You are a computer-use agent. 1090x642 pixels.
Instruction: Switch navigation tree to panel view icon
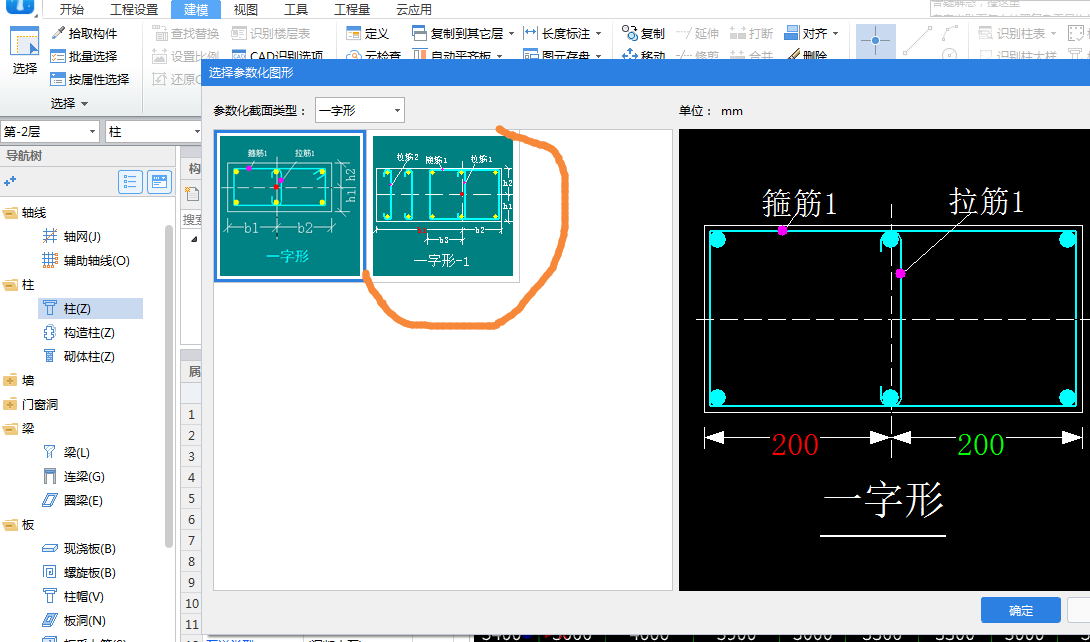160,181
